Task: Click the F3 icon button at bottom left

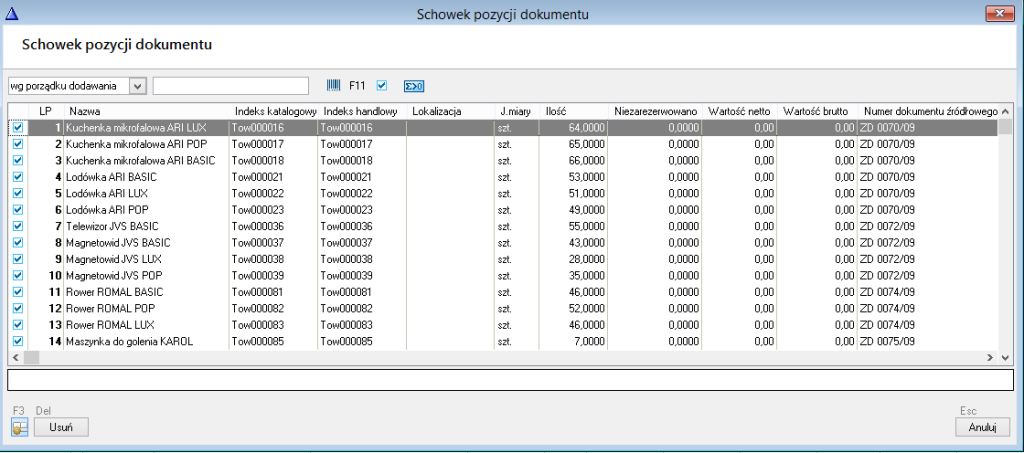Action: point(19,427)
